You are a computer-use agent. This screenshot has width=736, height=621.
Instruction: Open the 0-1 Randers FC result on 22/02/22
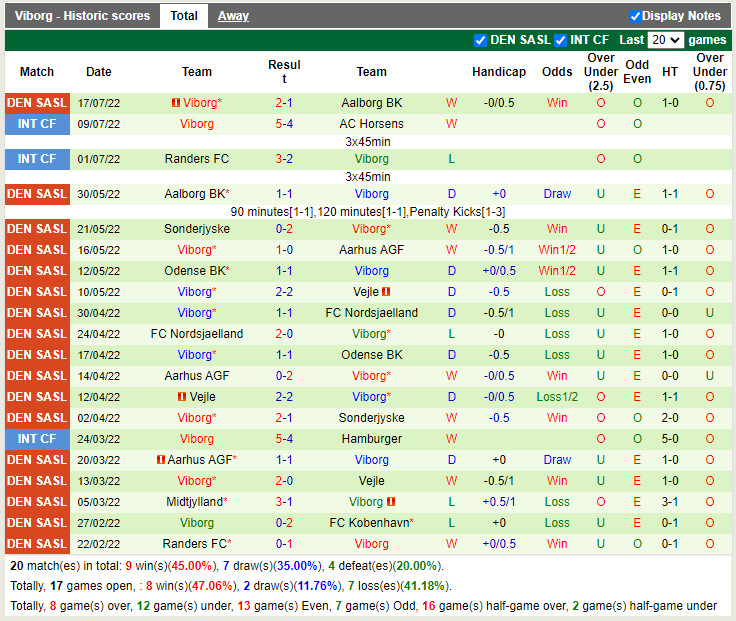coord(284,544)
